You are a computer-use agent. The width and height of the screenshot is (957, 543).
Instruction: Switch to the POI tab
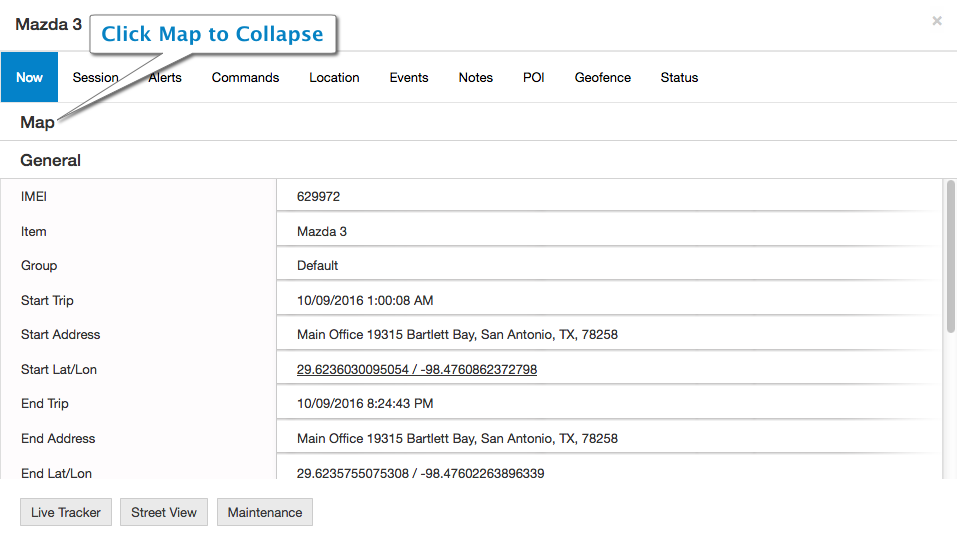533,77
